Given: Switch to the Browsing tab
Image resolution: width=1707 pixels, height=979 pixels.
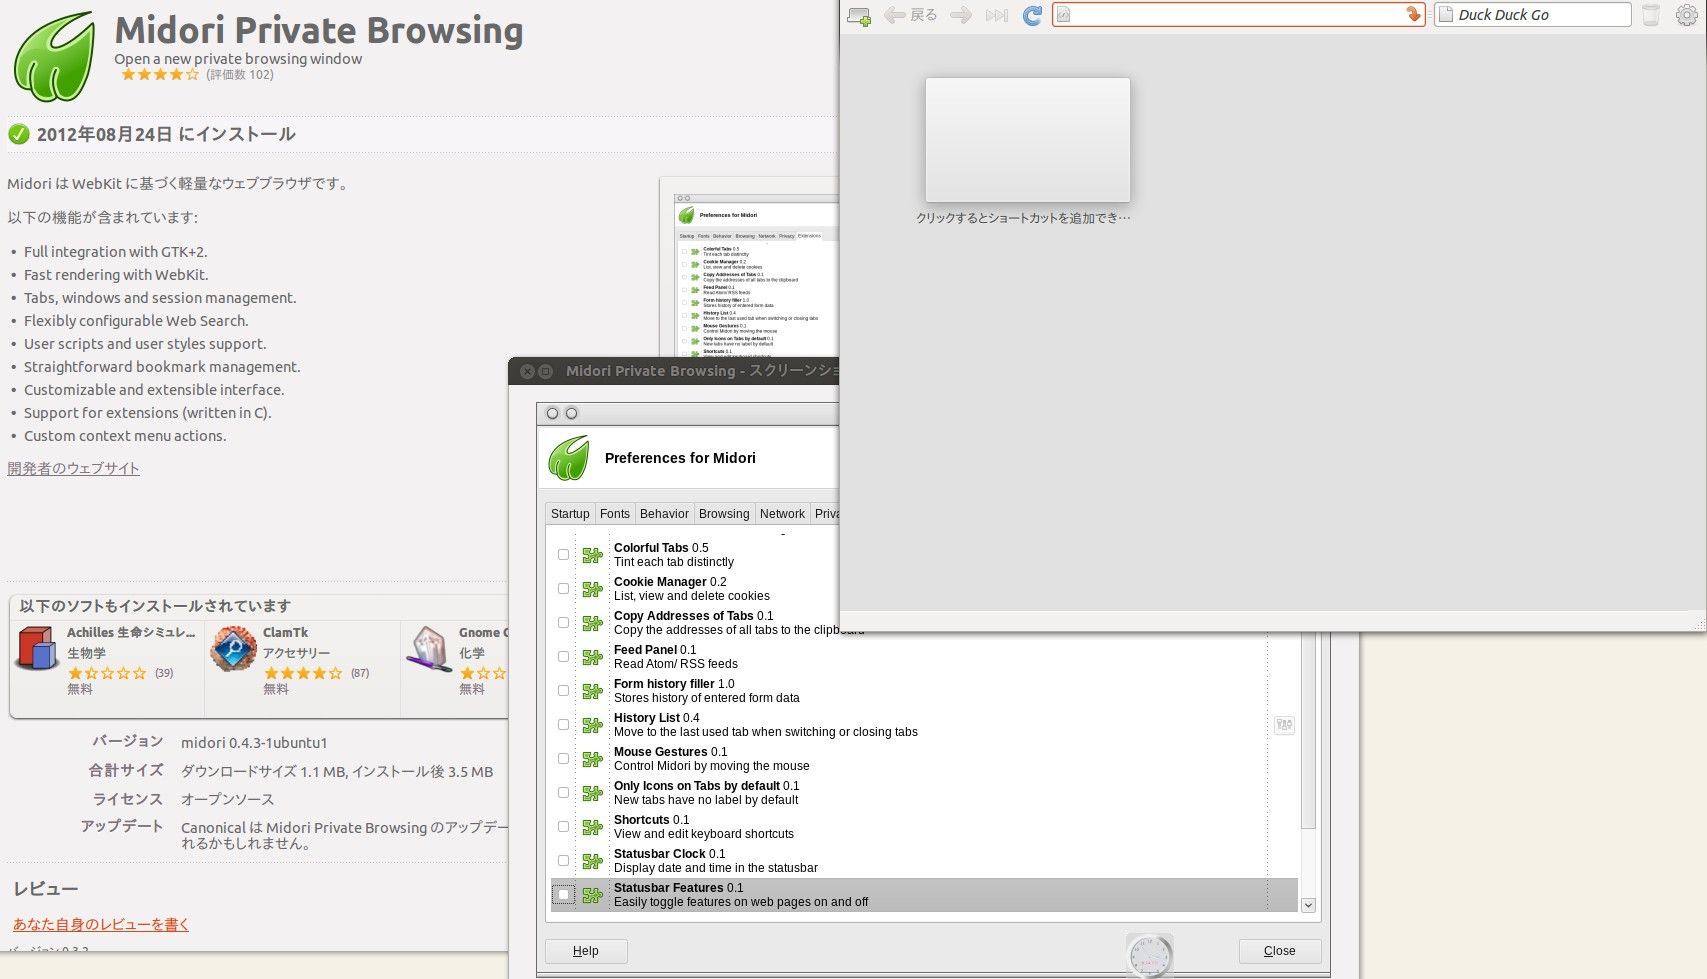Looking at the screenshot, I should [x=724, y=514].
